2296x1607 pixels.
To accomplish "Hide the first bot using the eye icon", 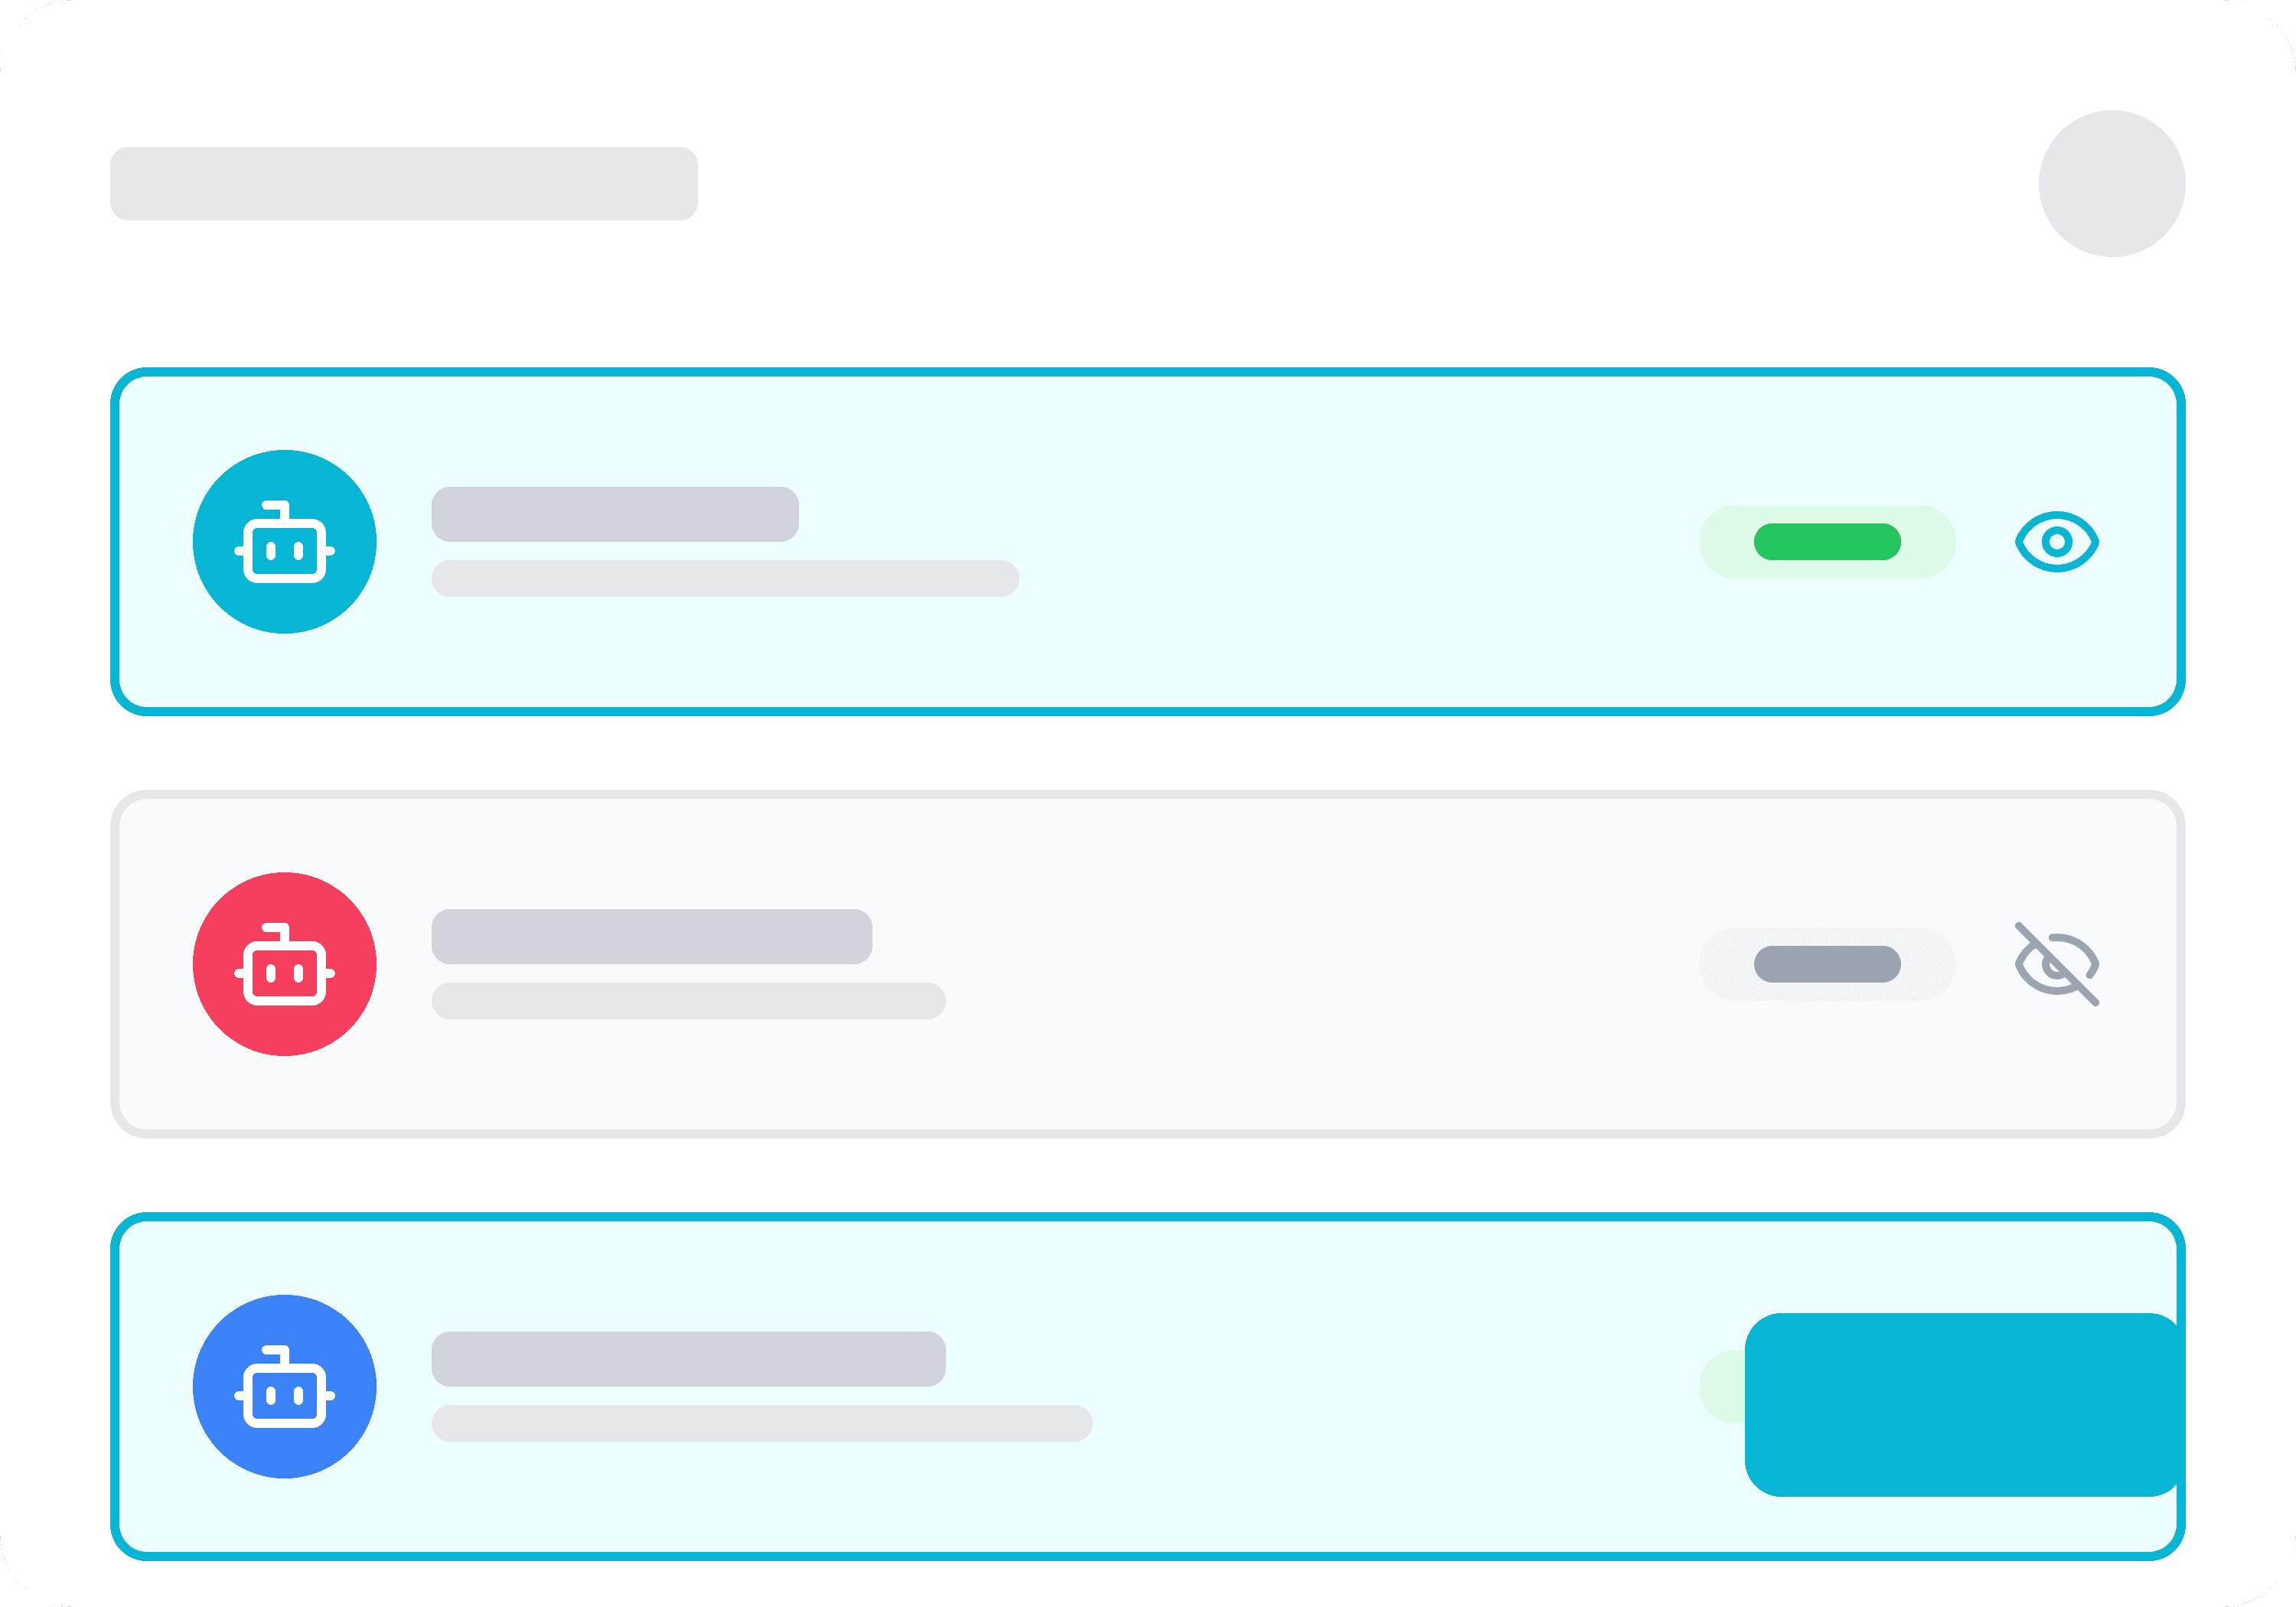I will coord(2056,541).
